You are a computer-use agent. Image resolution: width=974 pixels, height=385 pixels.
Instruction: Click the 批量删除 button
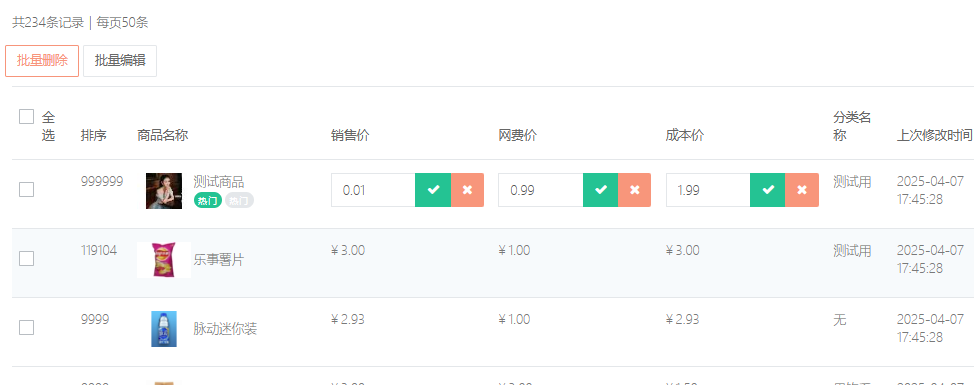pyautogui.click(x=42, y=61)
